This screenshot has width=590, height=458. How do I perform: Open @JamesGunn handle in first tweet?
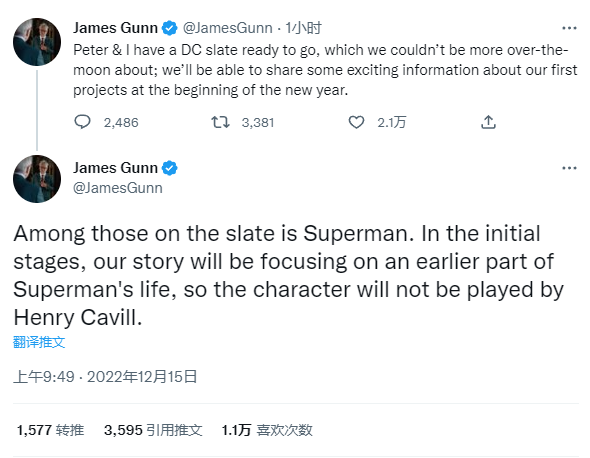(x=227, y=28)
